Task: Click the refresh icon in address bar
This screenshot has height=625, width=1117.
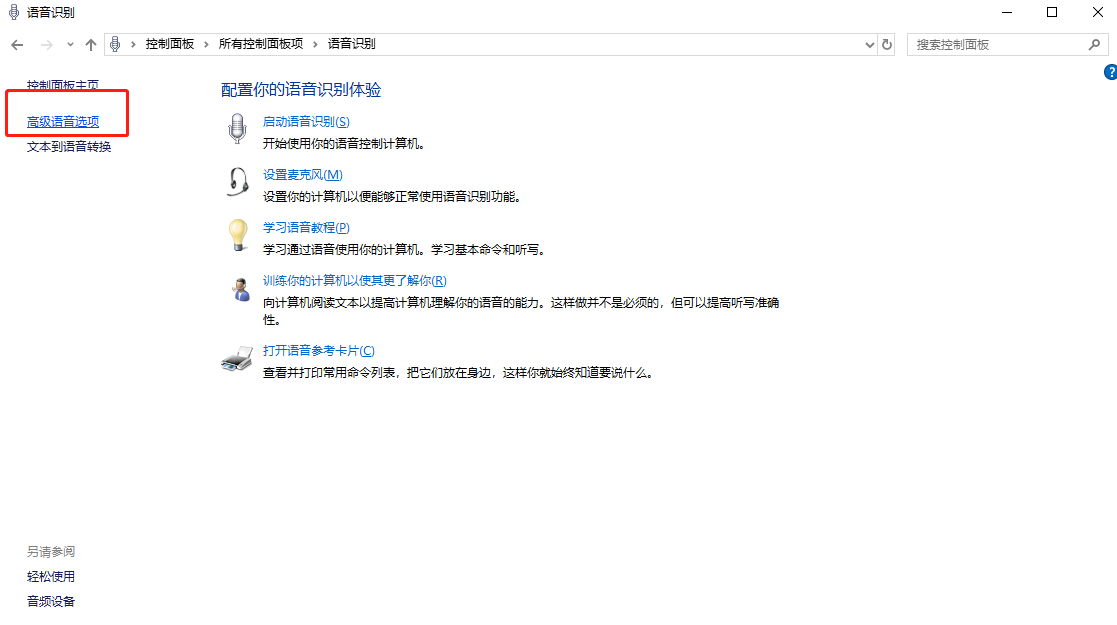Action: pos(888,44)
